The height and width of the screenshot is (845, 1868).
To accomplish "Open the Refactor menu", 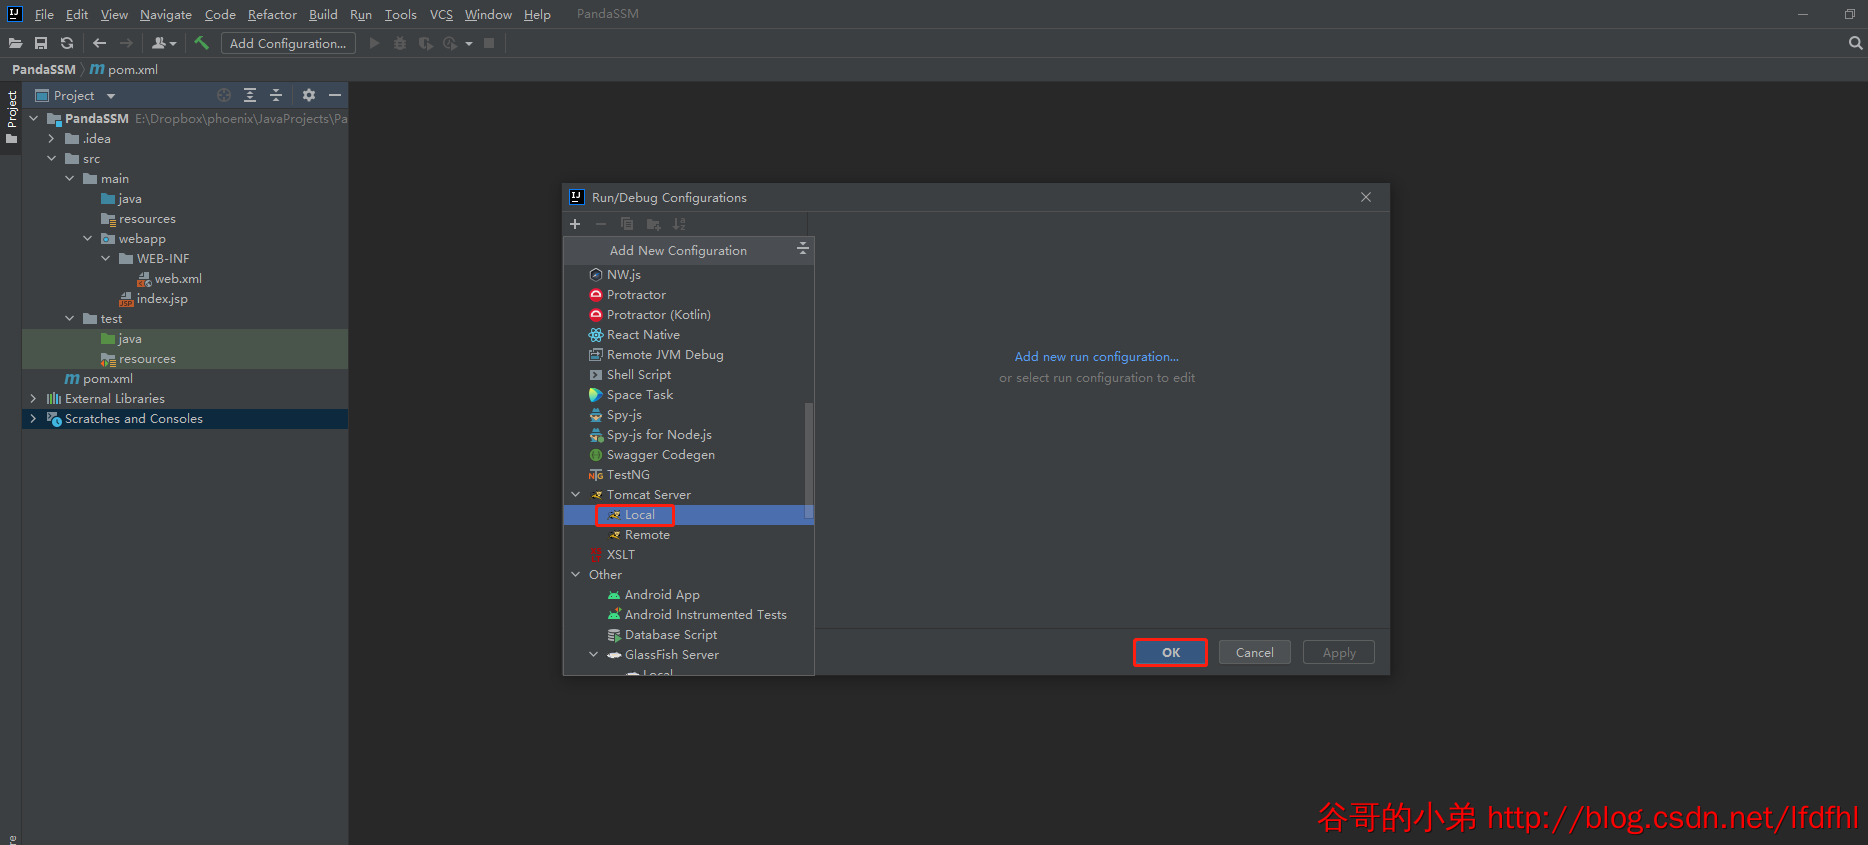I will coord(272,15).
